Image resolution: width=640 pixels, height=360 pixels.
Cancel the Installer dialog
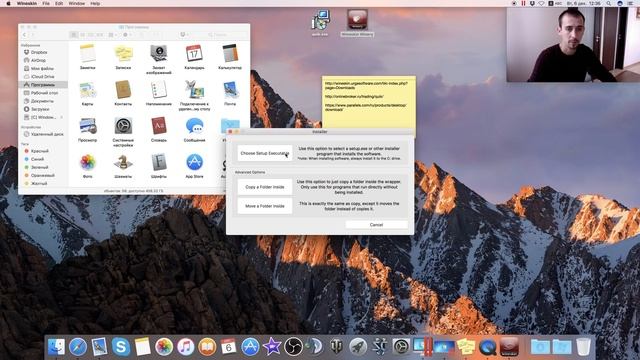376,225
